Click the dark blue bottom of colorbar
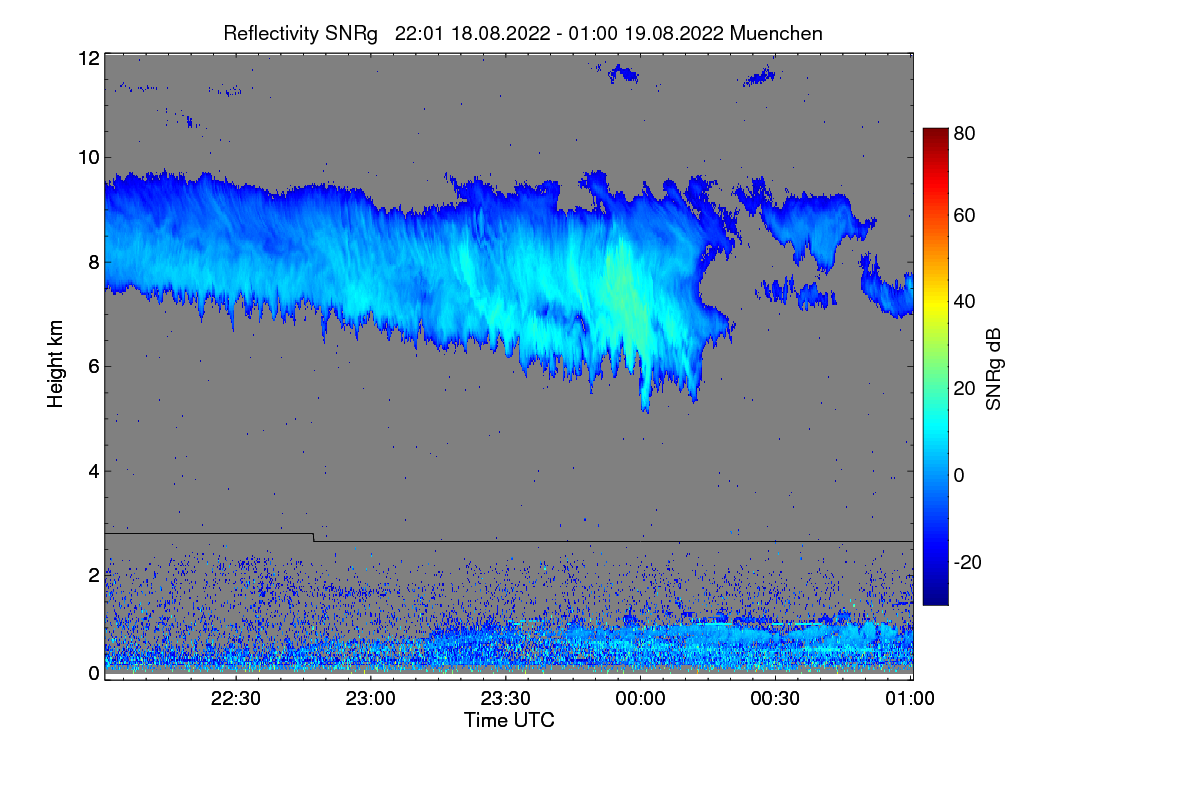 tap(934, 595)
